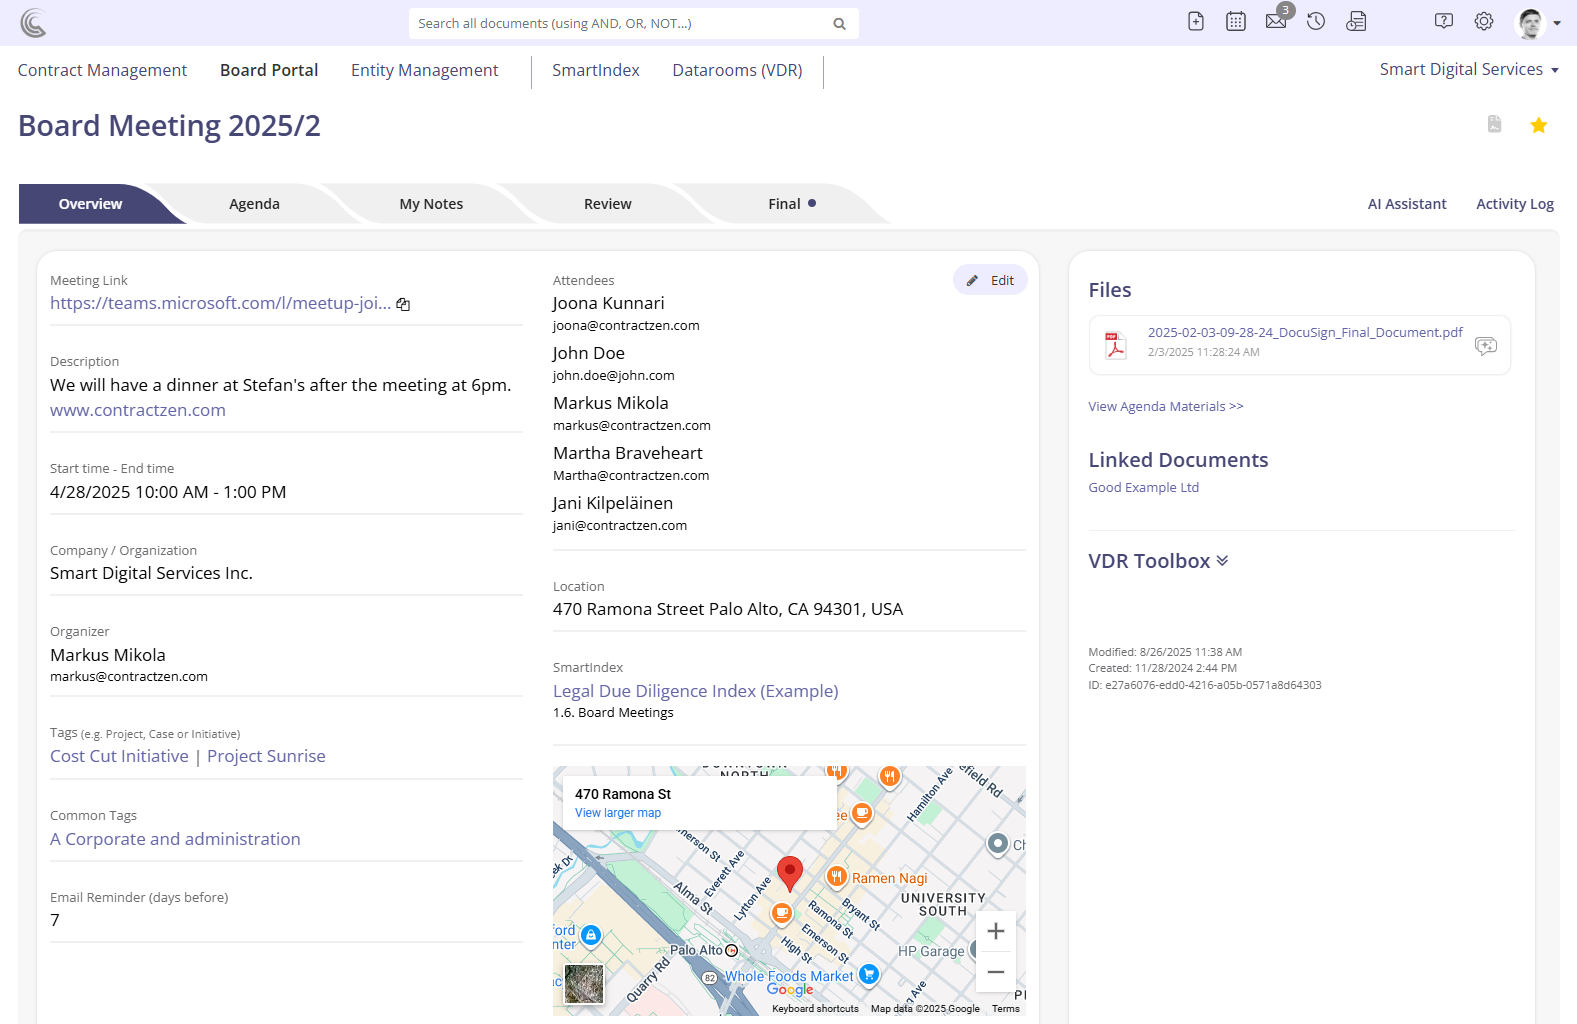
Task: Open Board Portal menu
Action: (269, 70)
